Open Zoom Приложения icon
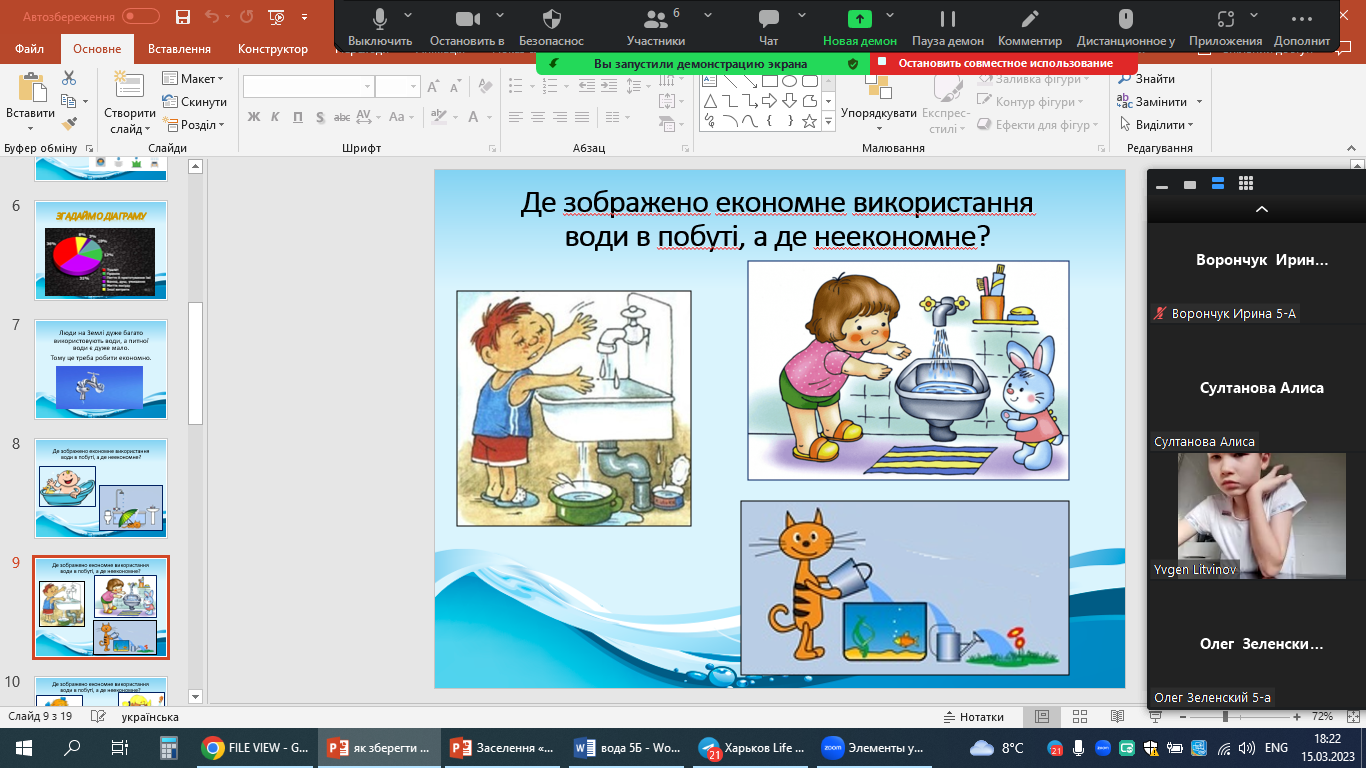Image resolution: width=1366 pixels, height=768 pixels. point(1226,19)
